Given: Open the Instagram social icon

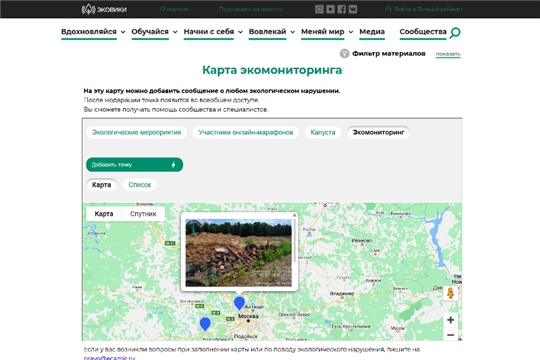Looking at the screenshot, I should point(319,9).
